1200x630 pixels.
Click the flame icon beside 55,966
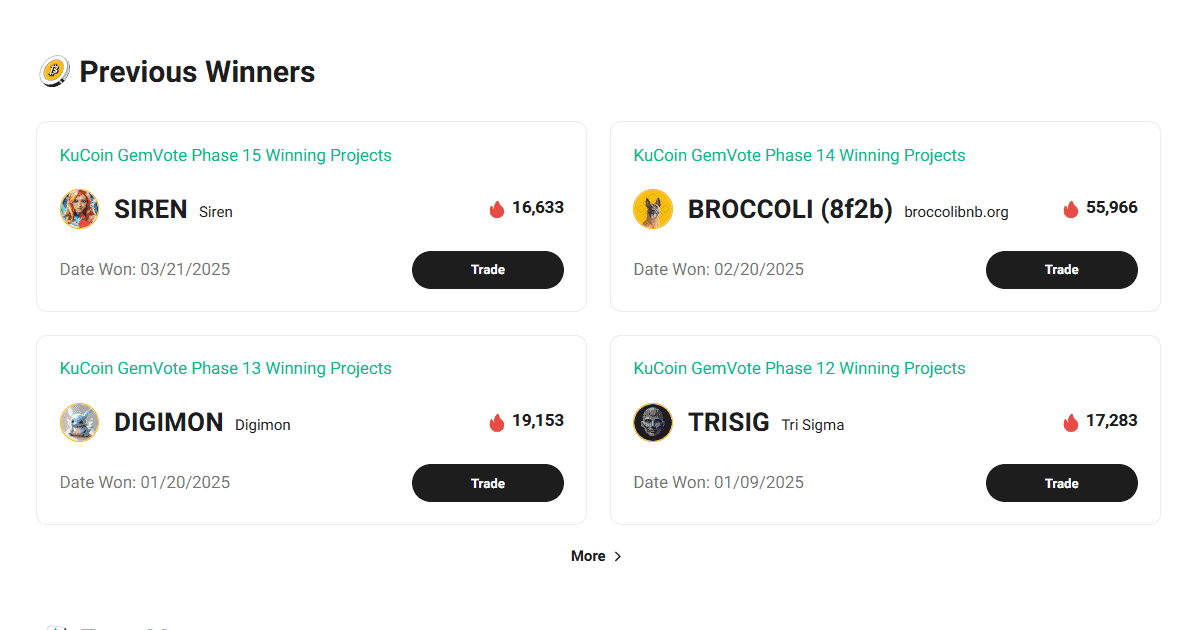(x=1071, y=209)
